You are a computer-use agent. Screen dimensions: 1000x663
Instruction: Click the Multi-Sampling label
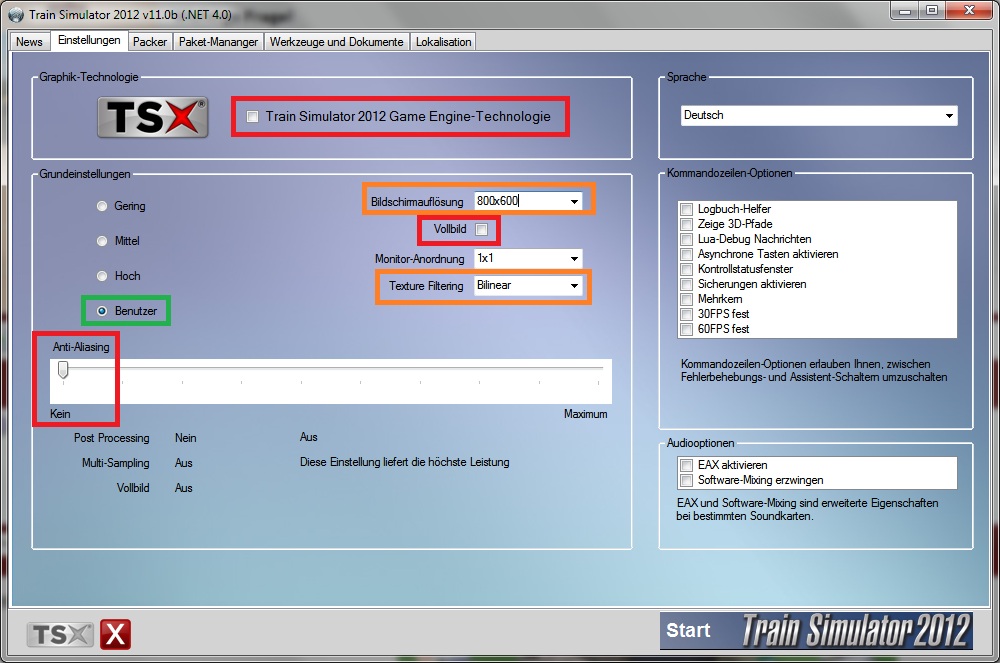click(x=115, y=463)
